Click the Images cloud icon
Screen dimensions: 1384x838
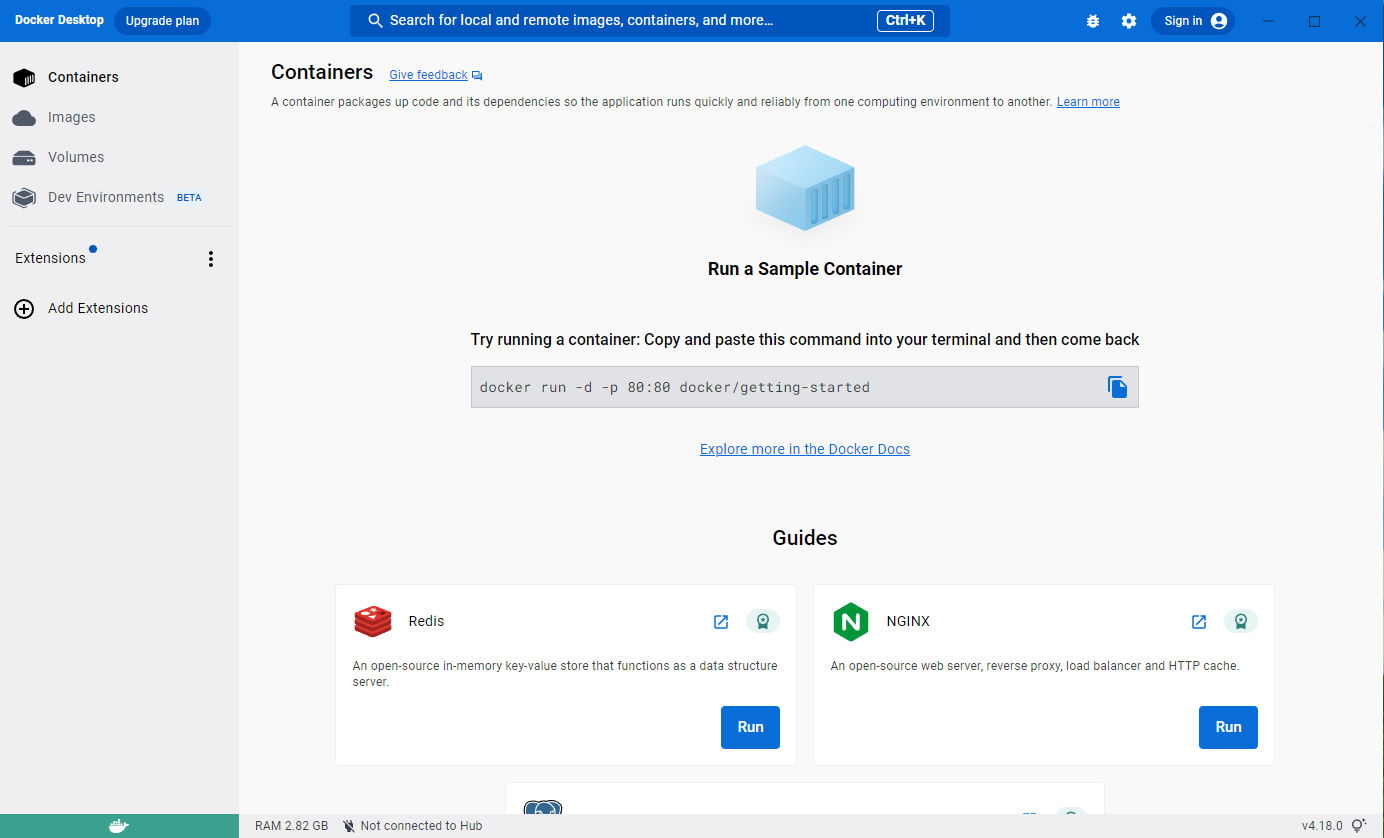click(x=24, y=118)
